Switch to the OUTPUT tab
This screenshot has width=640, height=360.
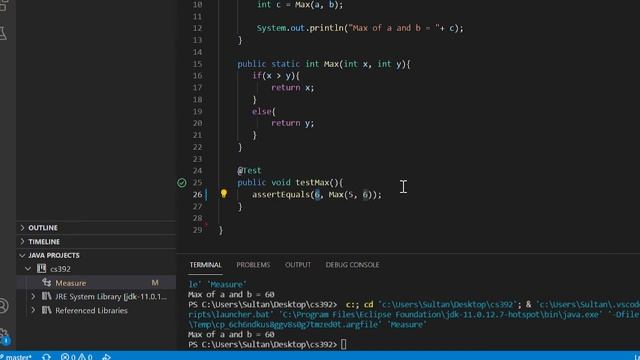(298, 264)
